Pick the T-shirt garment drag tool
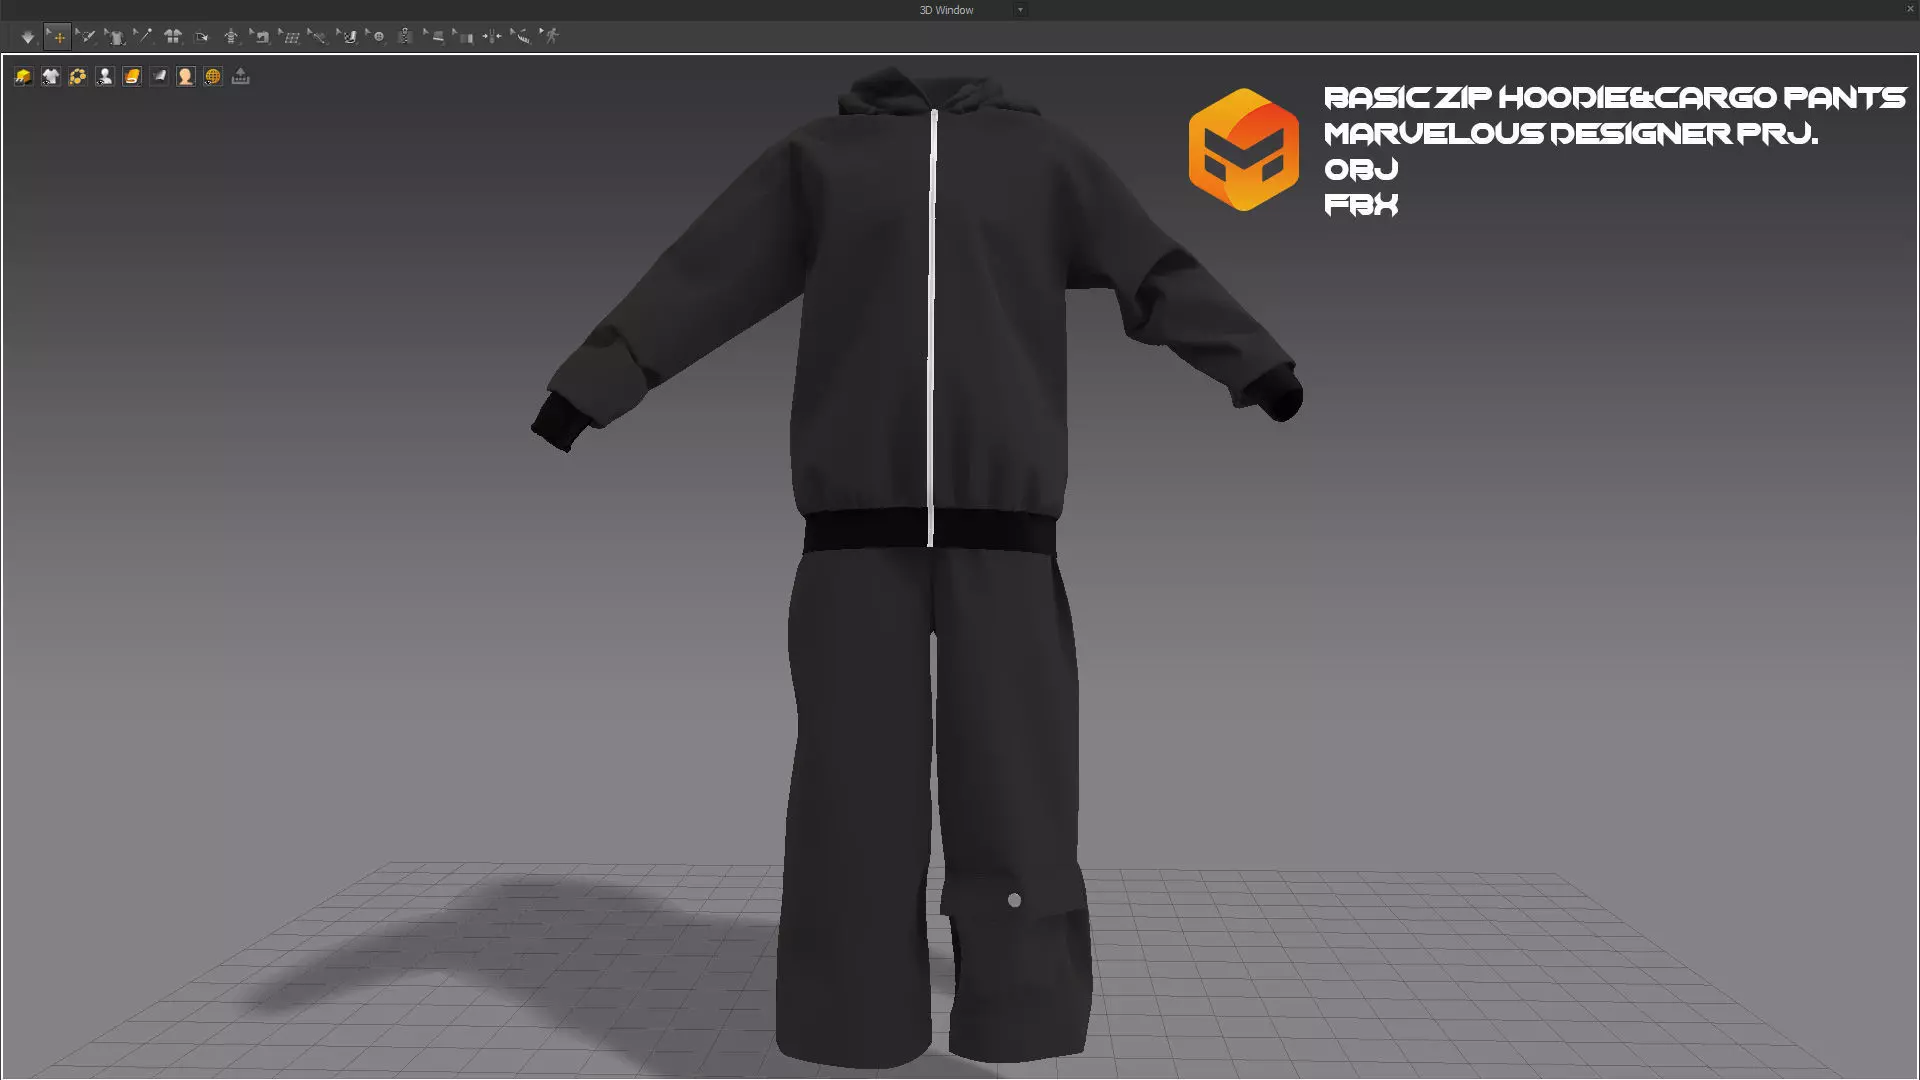 point(115,37)
